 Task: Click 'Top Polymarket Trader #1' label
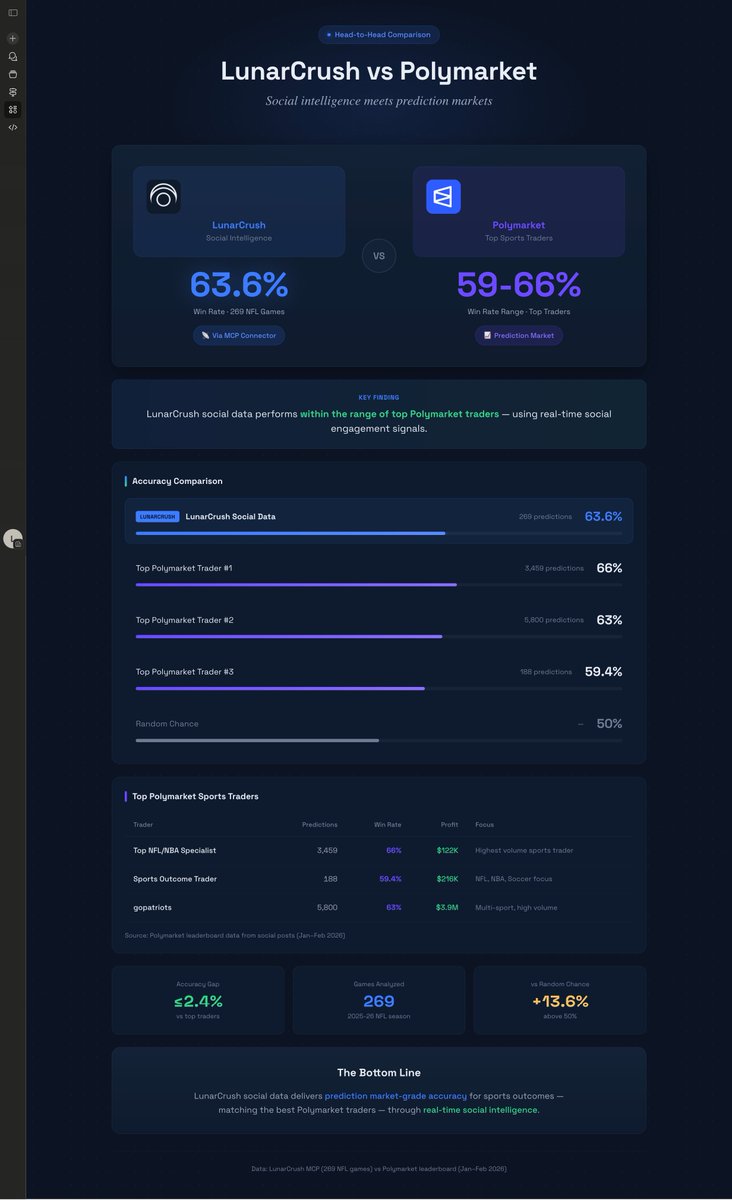184,568
